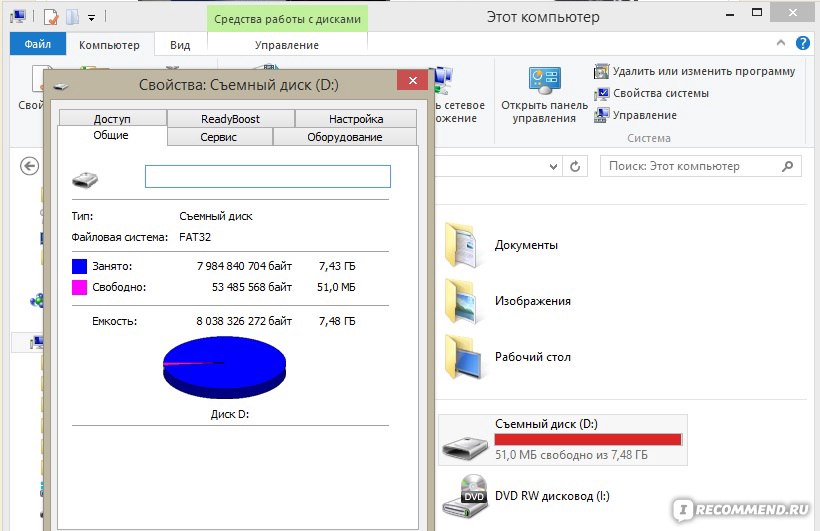Select the ReadyBoost tab
The image size is (820, 531).
pyautogui.click(x=231, y=119)
